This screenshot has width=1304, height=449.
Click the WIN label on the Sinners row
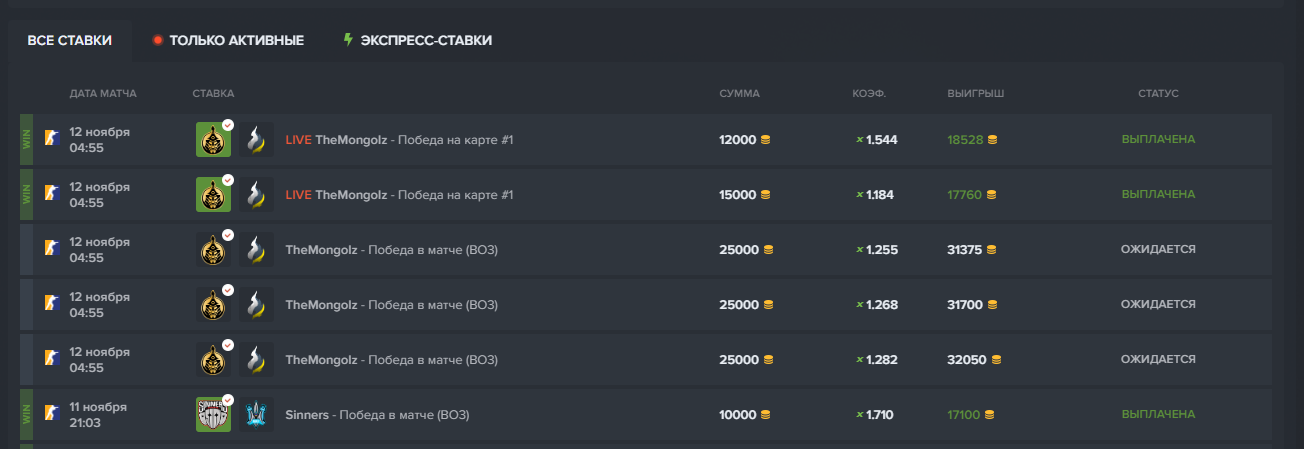27,414
